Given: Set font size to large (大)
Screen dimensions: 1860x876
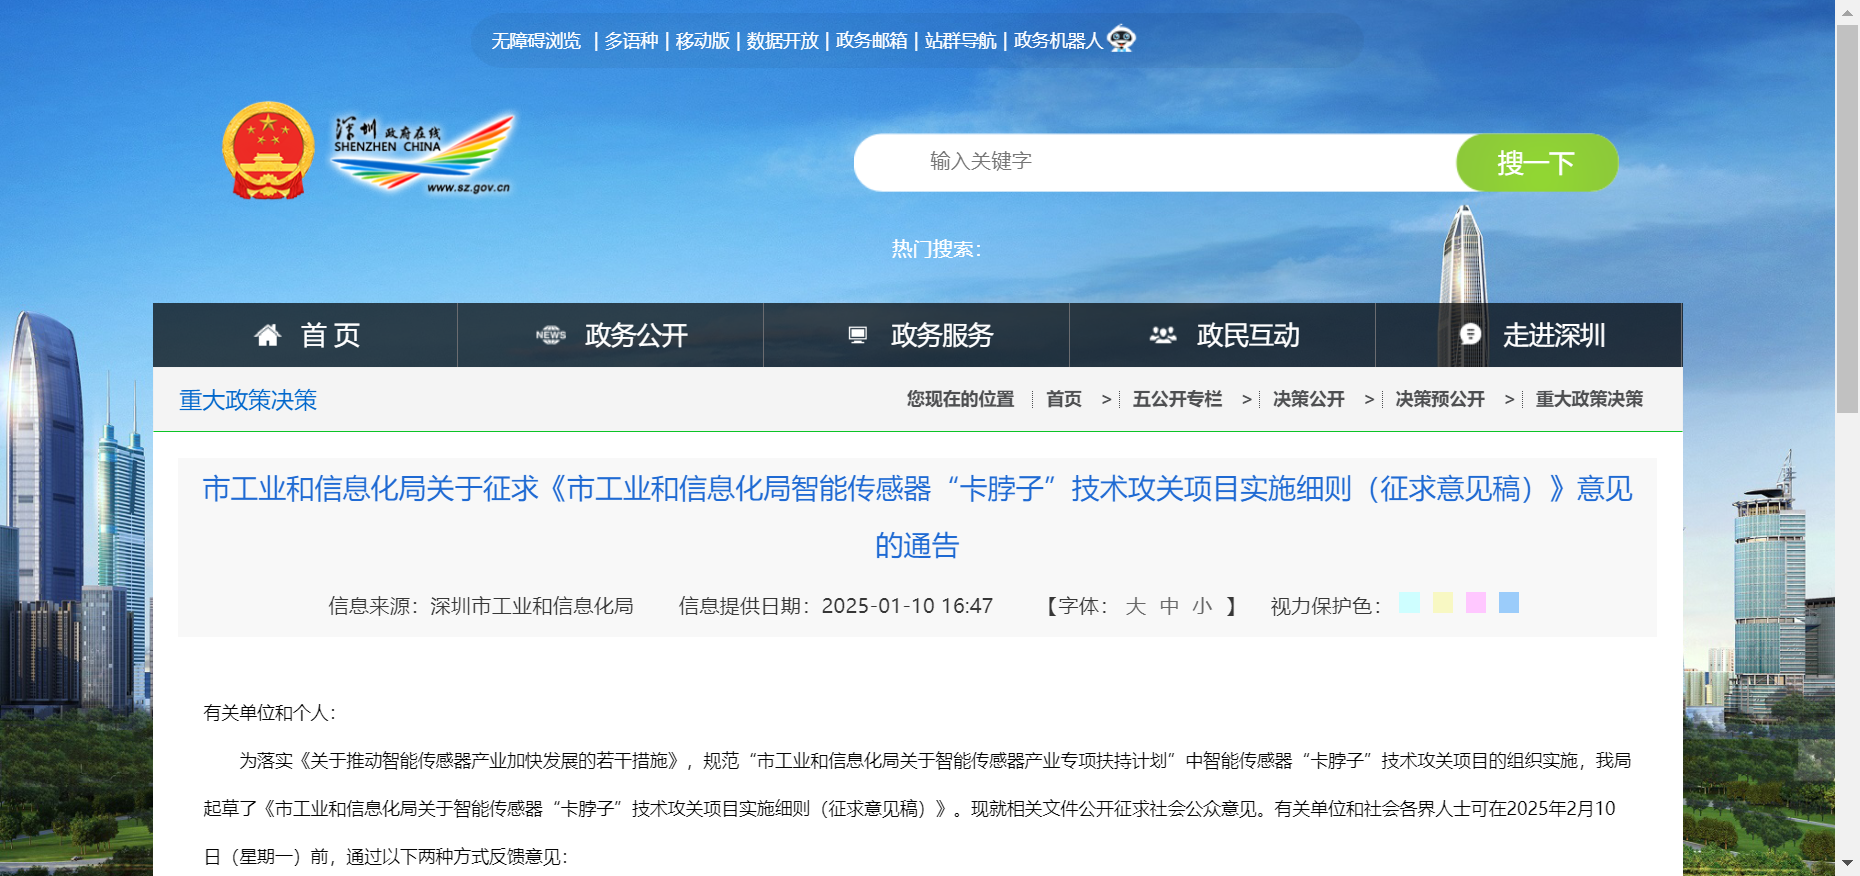Looking at the screenshot, I should coord(1135,606).
